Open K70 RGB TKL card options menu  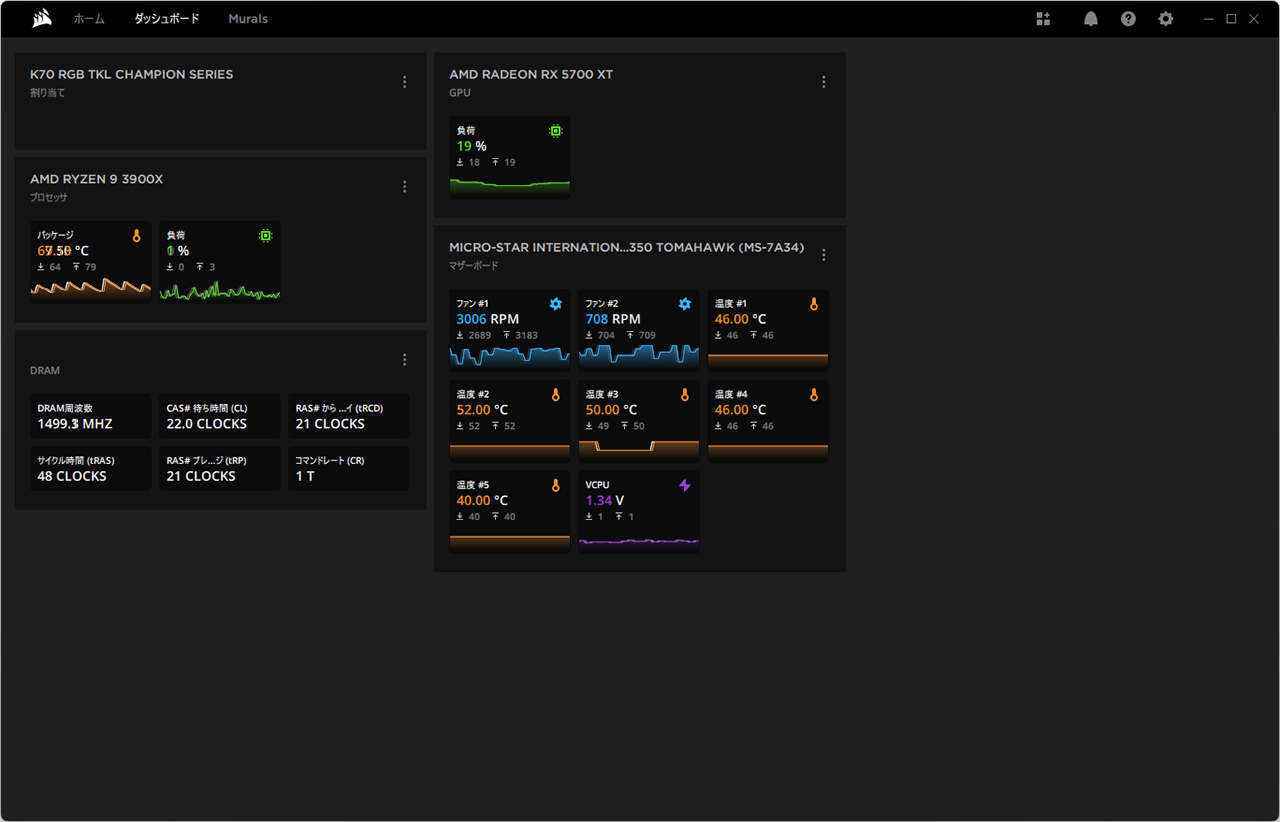[x=404, y=82]
